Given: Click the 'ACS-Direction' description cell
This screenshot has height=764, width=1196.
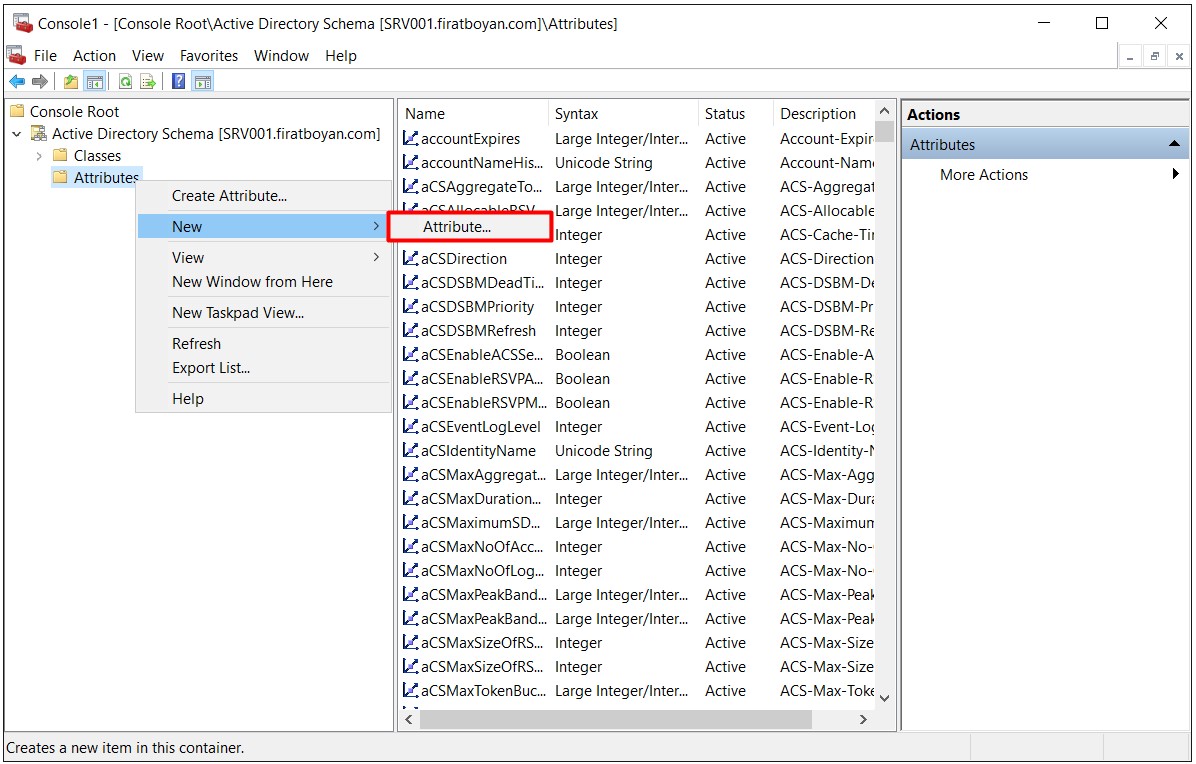Looking at the screenshot, I should [x=827, y=258].
